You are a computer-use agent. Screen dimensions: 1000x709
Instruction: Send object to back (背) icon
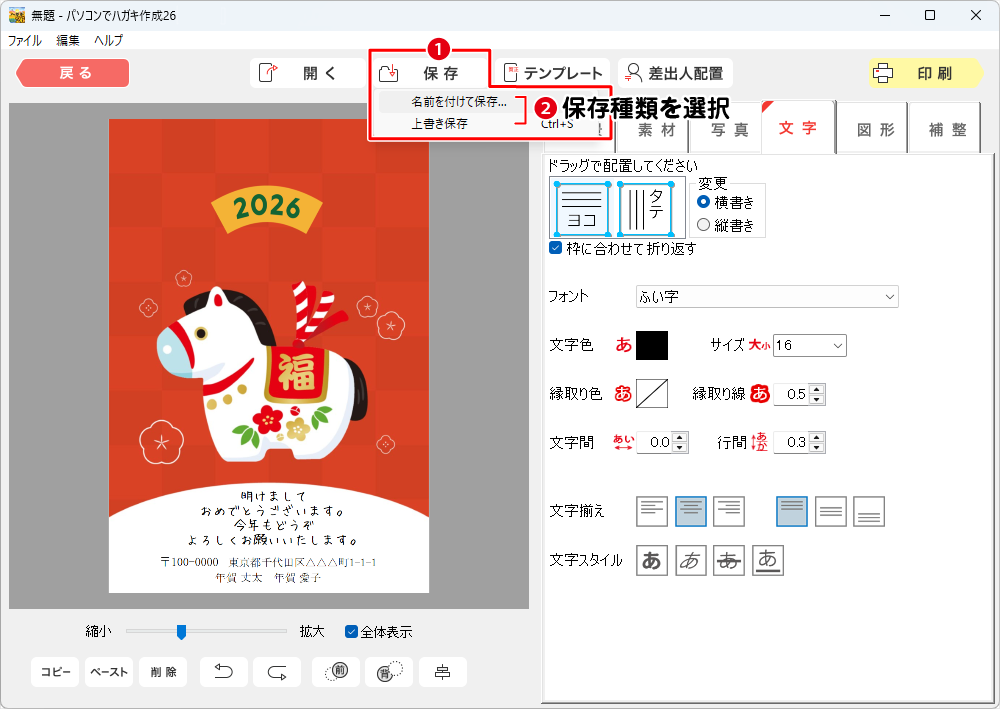[x=389, y=672]
